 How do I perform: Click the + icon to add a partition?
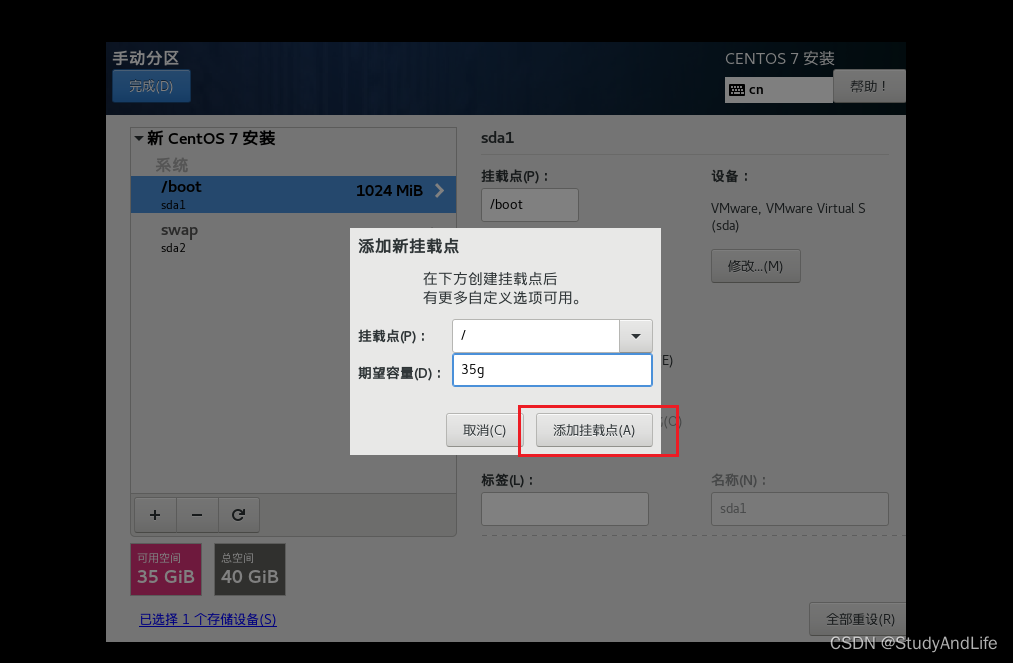point(155,514)
